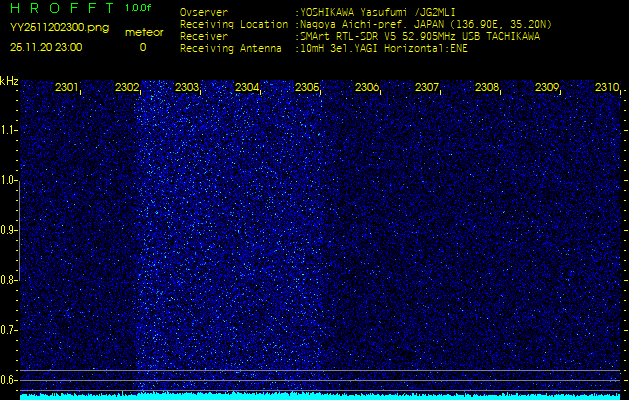Click the kHz axis unit label
Viewport: 629px width, 400px height.
(9, 81)
